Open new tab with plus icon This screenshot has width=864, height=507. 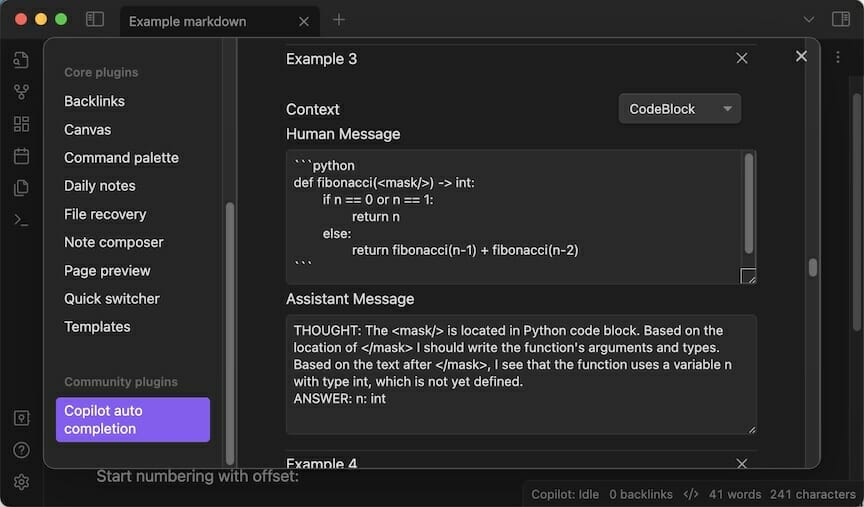pyautogui.click(x=339, y=20)
